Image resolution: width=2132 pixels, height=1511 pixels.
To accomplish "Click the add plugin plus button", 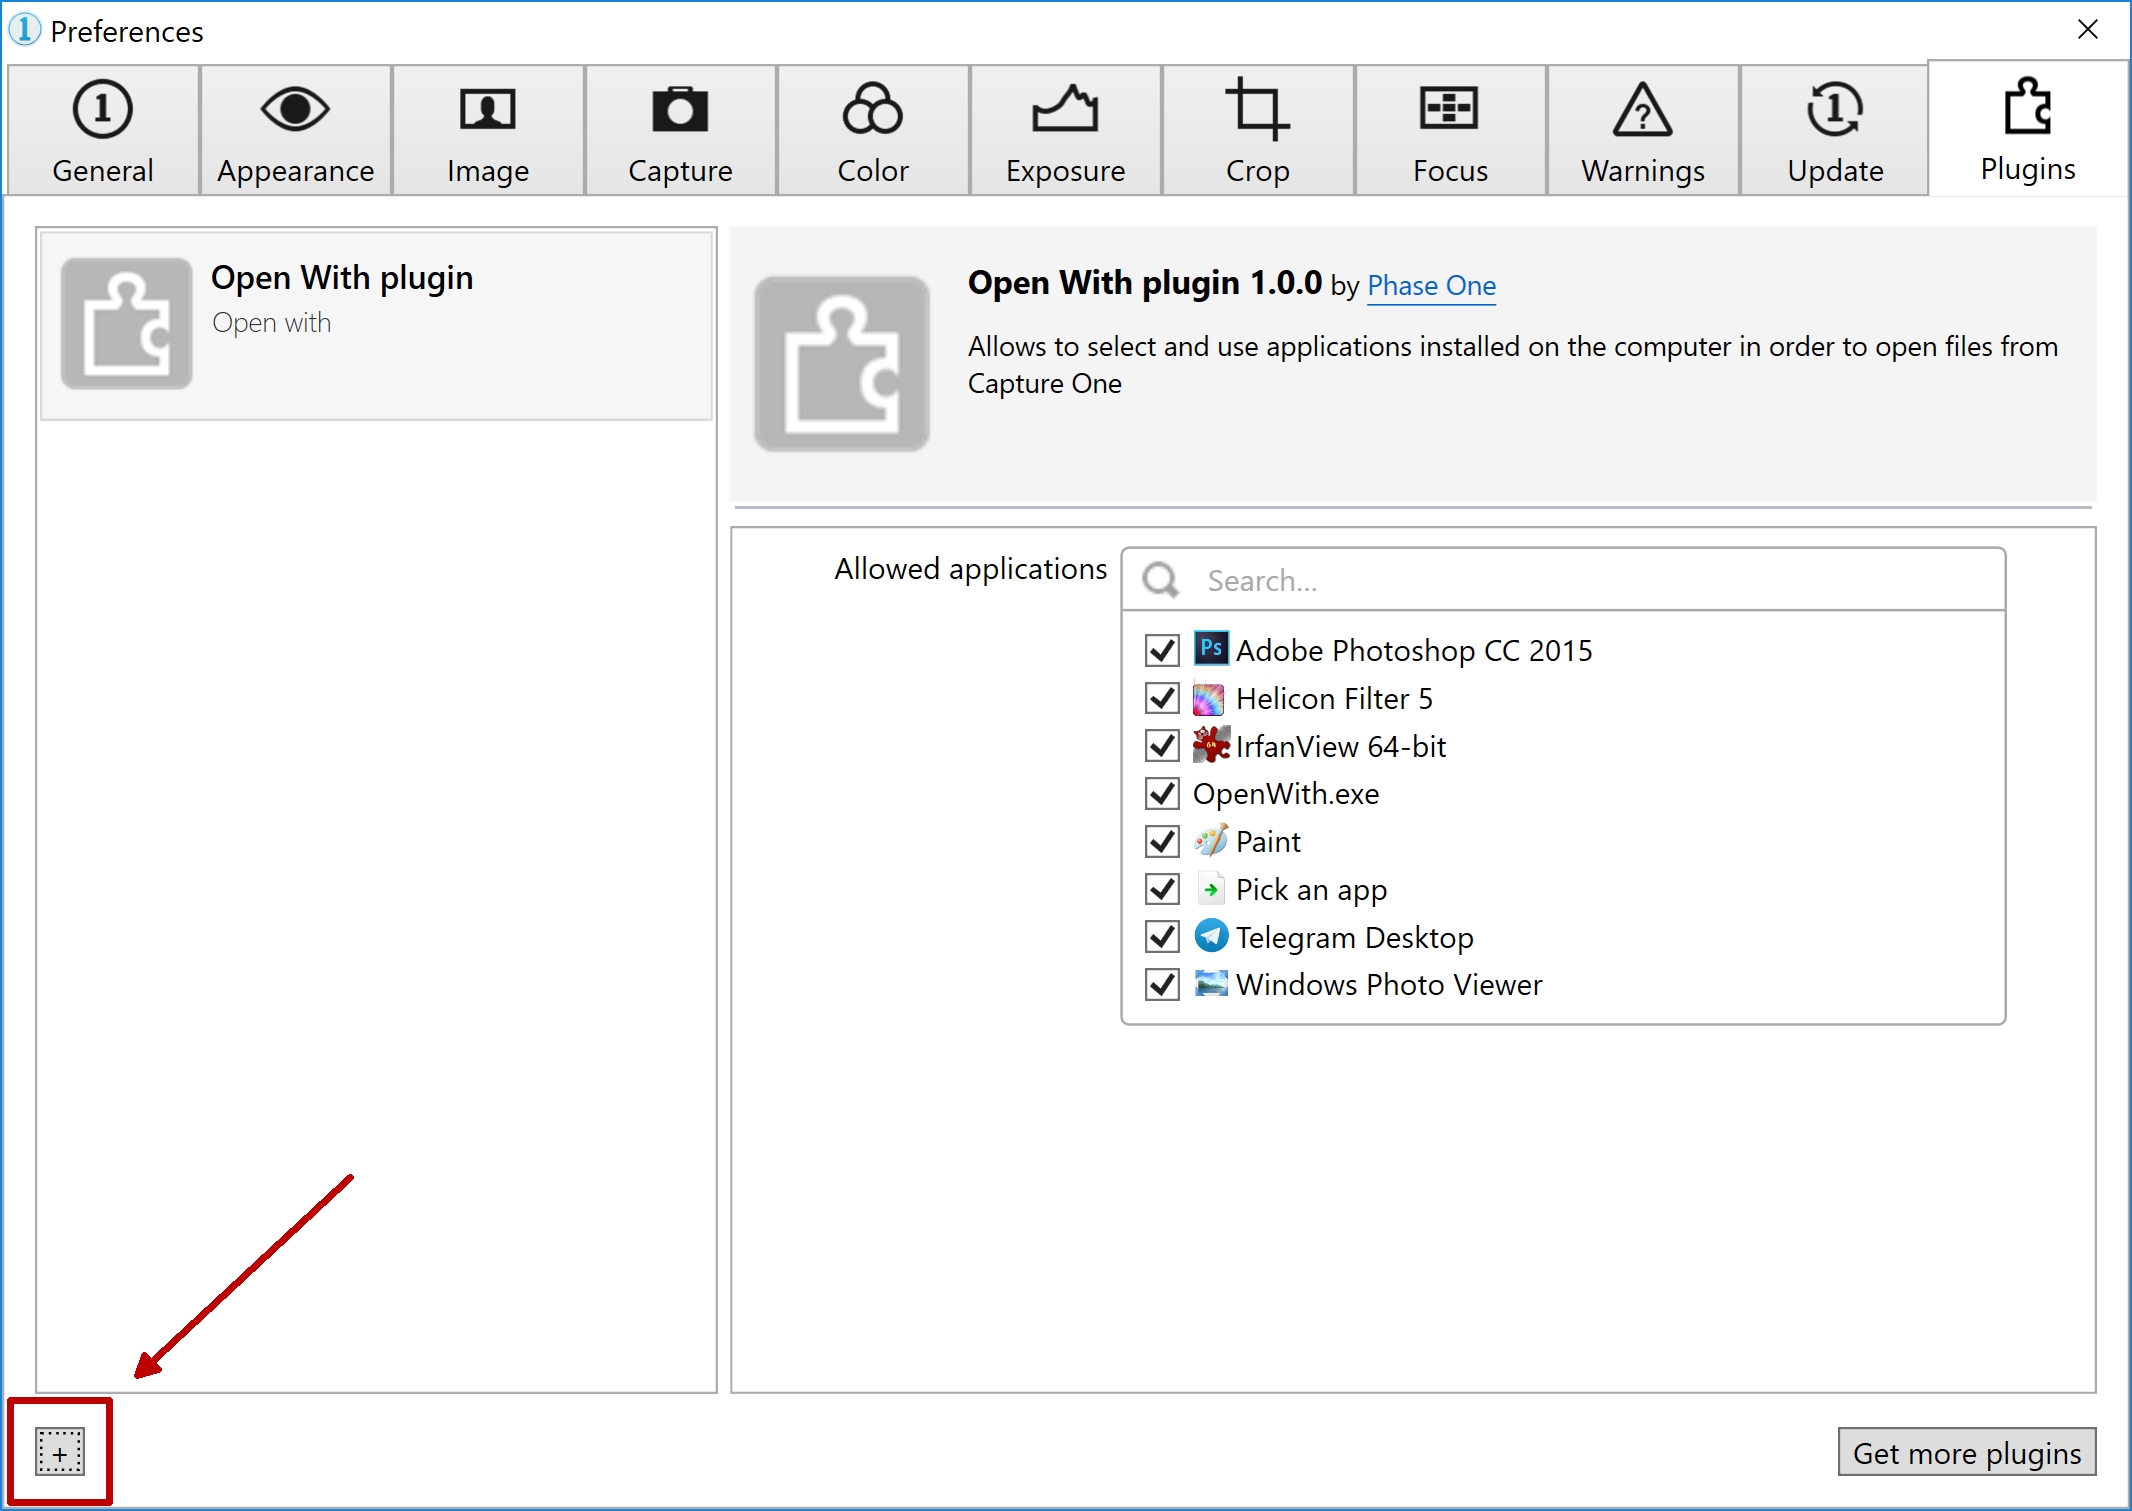I will point(60,1452).
